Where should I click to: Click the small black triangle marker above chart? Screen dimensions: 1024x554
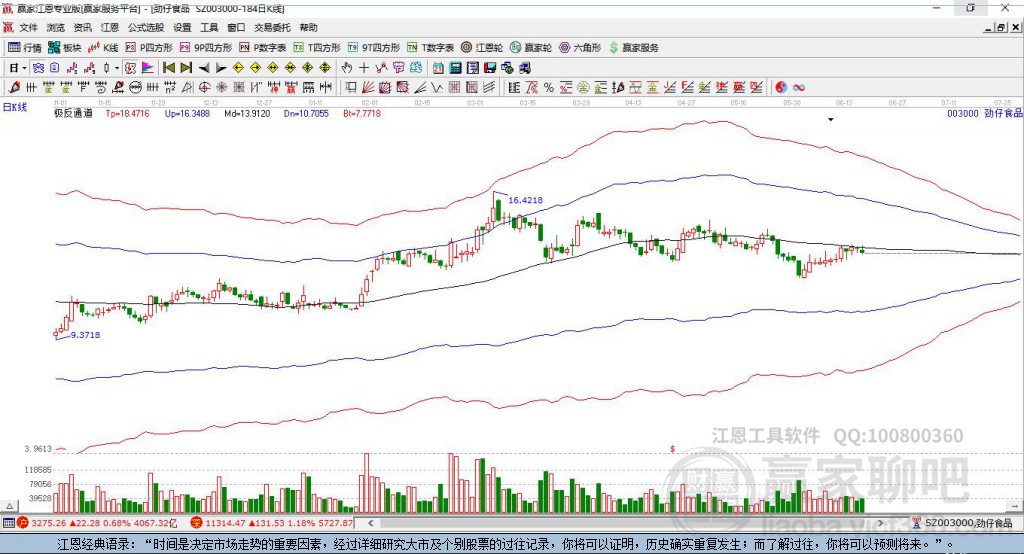coord(831,120)
